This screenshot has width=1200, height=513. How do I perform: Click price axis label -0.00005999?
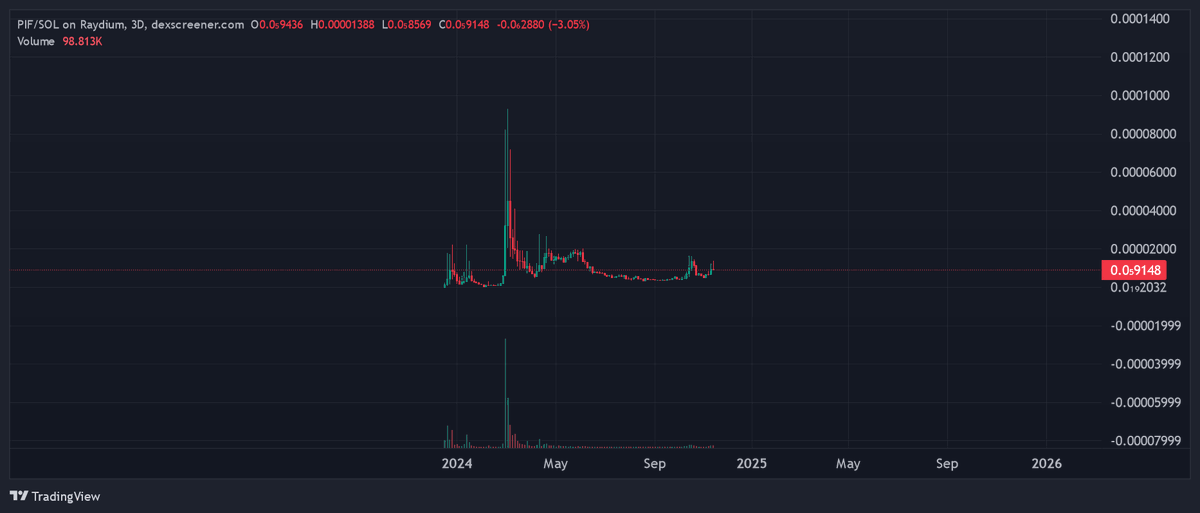pyautogui.click(x=1148, y=402)
